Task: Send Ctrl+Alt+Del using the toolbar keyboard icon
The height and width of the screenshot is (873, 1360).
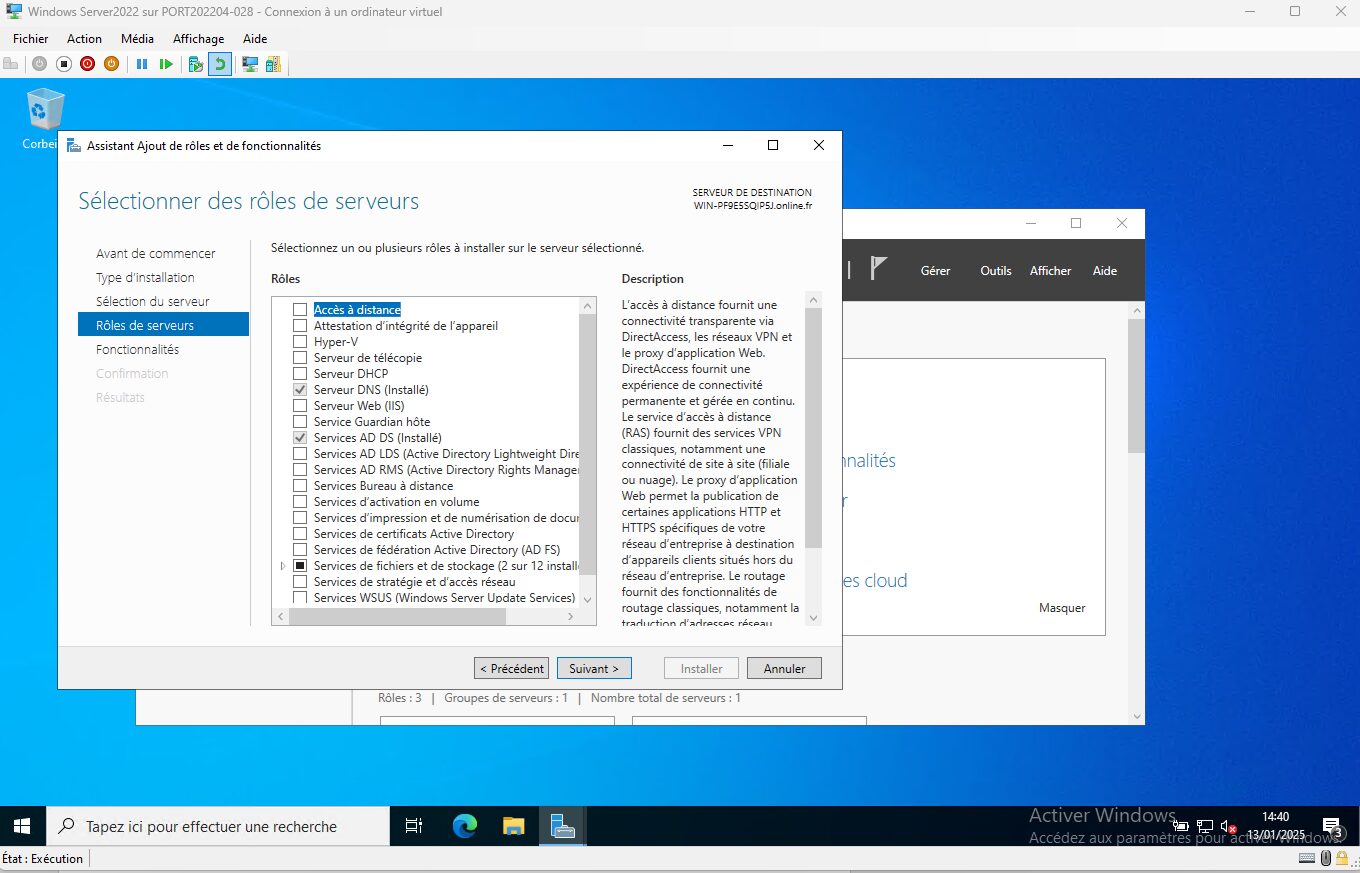Action: (11, 64)
